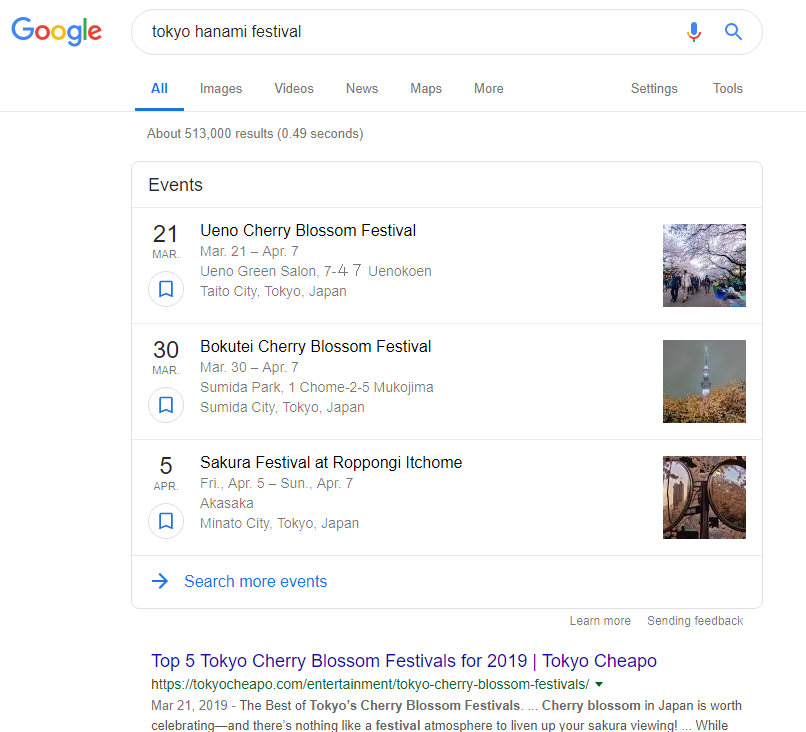Open Top 5 Tokyo Cherry Blossom Festivals link
Viewport: 806px width, 732px height.
404,661
